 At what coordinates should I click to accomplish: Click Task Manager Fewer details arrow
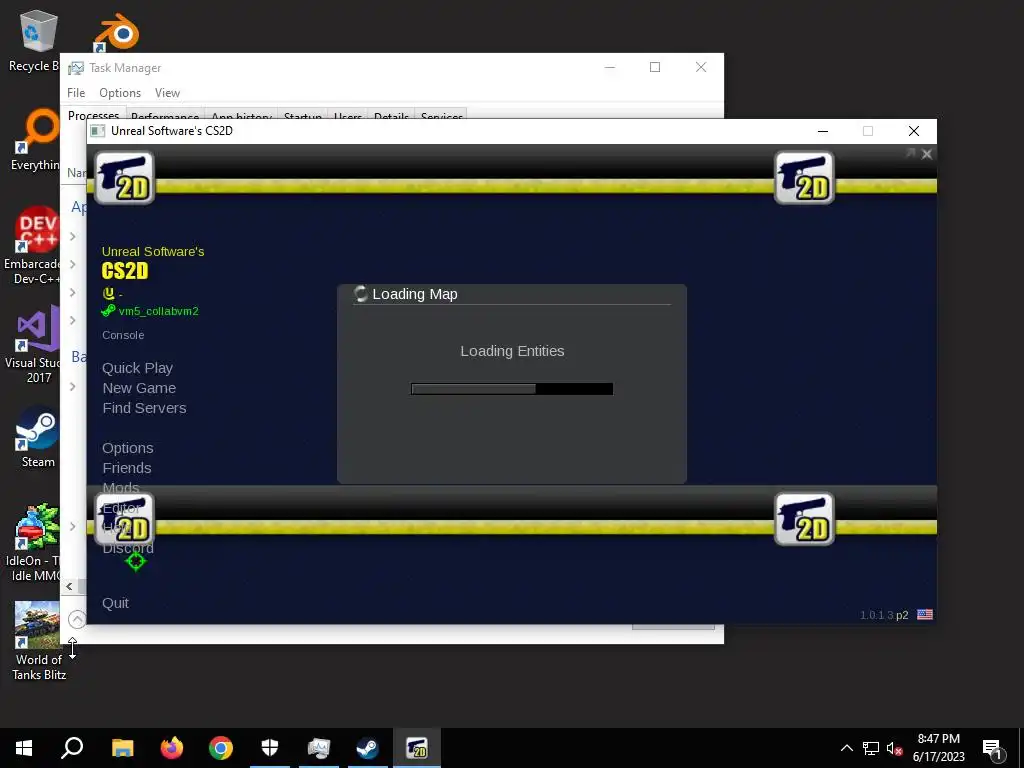point(76,618)
